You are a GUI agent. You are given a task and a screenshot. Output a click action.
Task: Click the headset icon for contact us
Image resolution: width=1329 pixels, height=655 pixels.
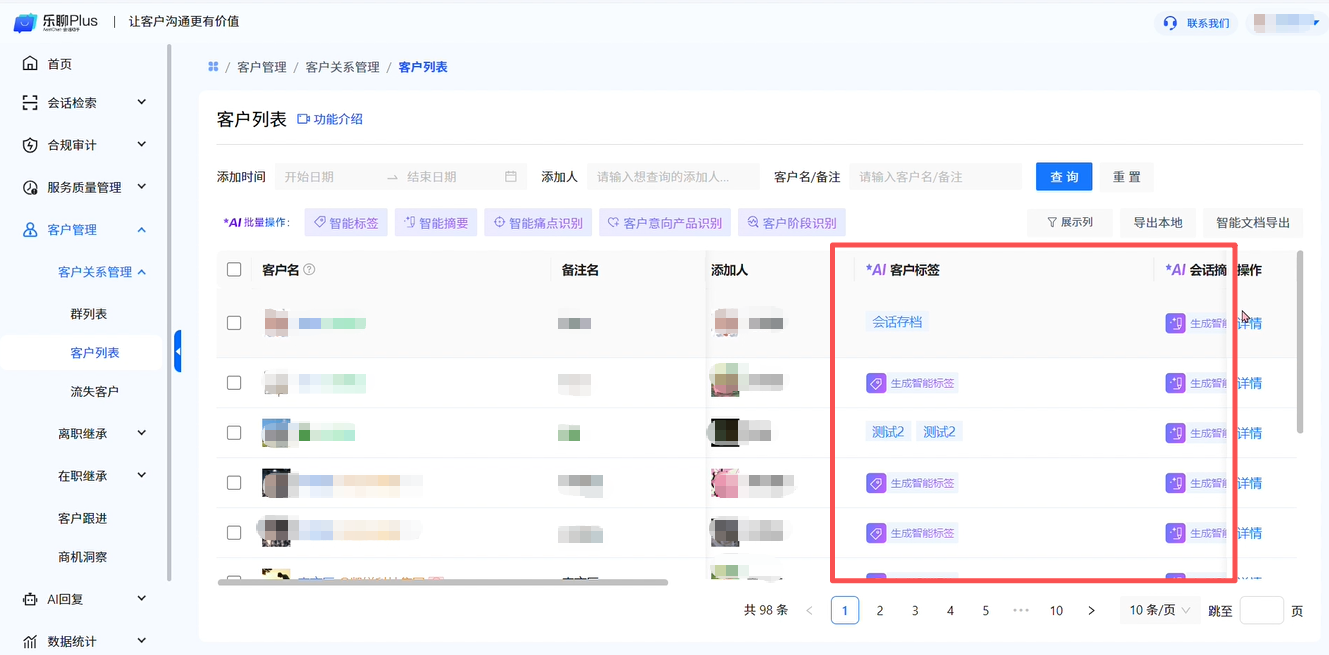1170,23
